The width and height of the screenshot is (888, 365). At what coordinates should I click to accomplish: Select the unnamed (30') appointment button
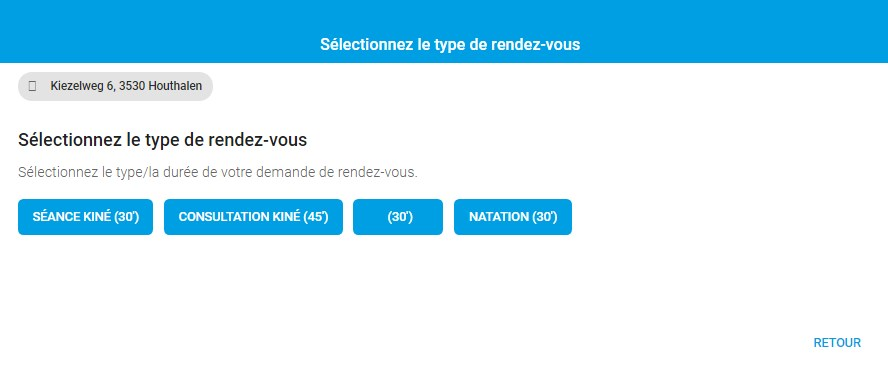point(398,217)
